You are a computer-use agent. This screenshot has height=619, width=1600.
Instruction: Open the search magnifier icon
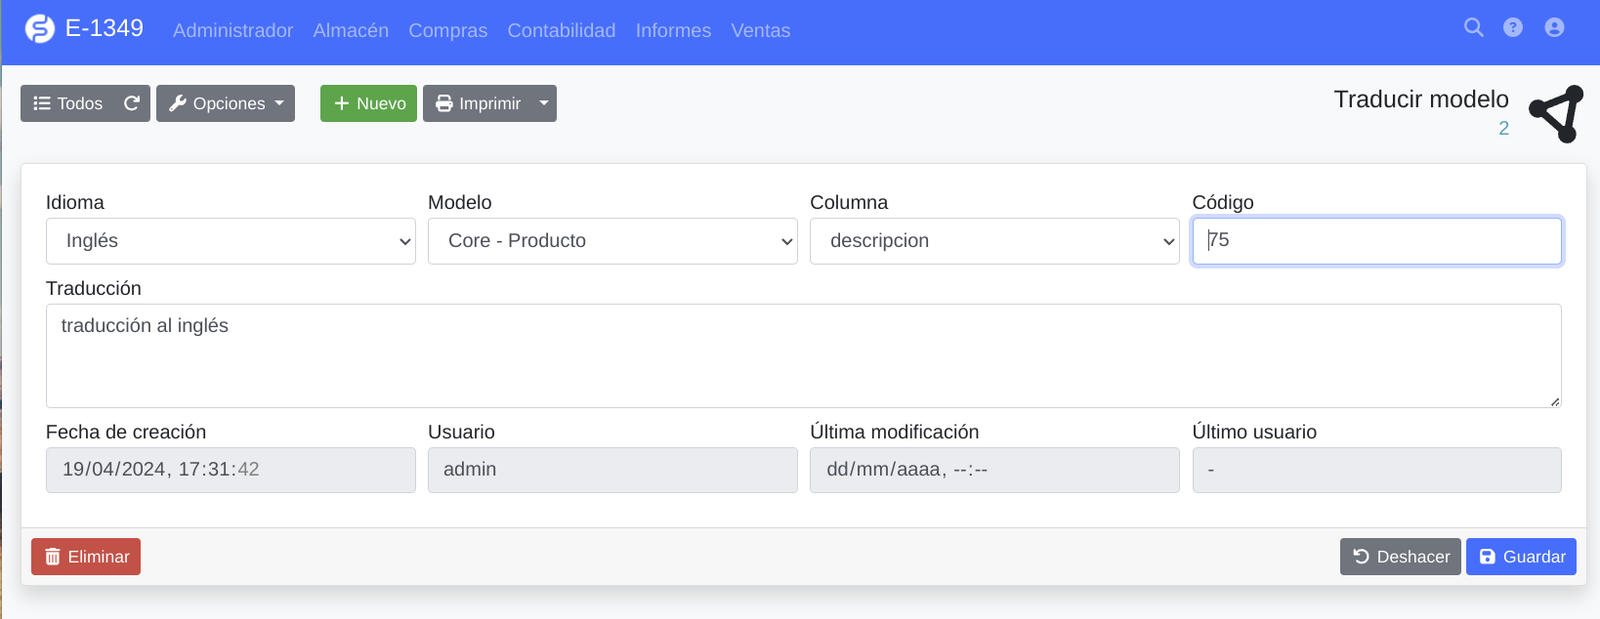(1473, 28)
